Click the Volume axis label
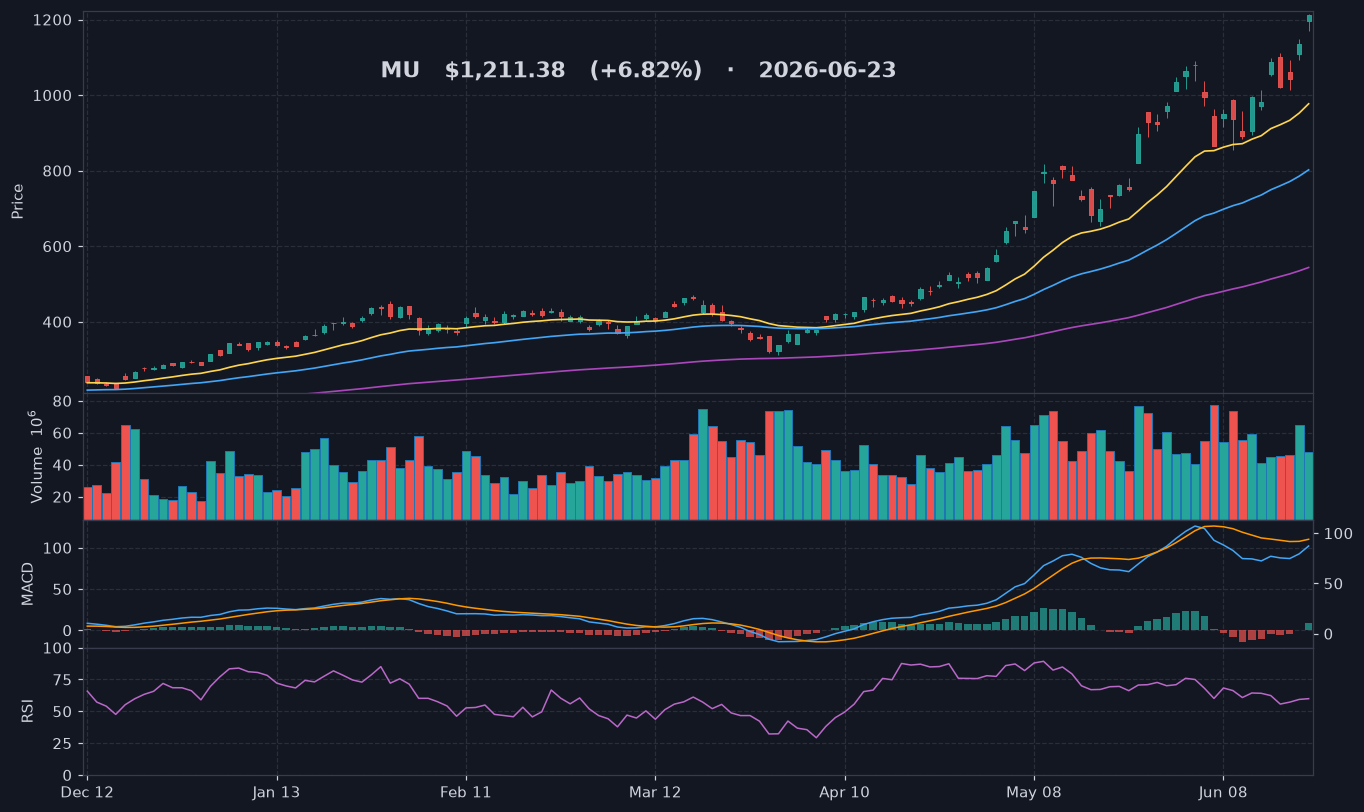The height and width of the screenshot is (812, 1364). point(35,456)
